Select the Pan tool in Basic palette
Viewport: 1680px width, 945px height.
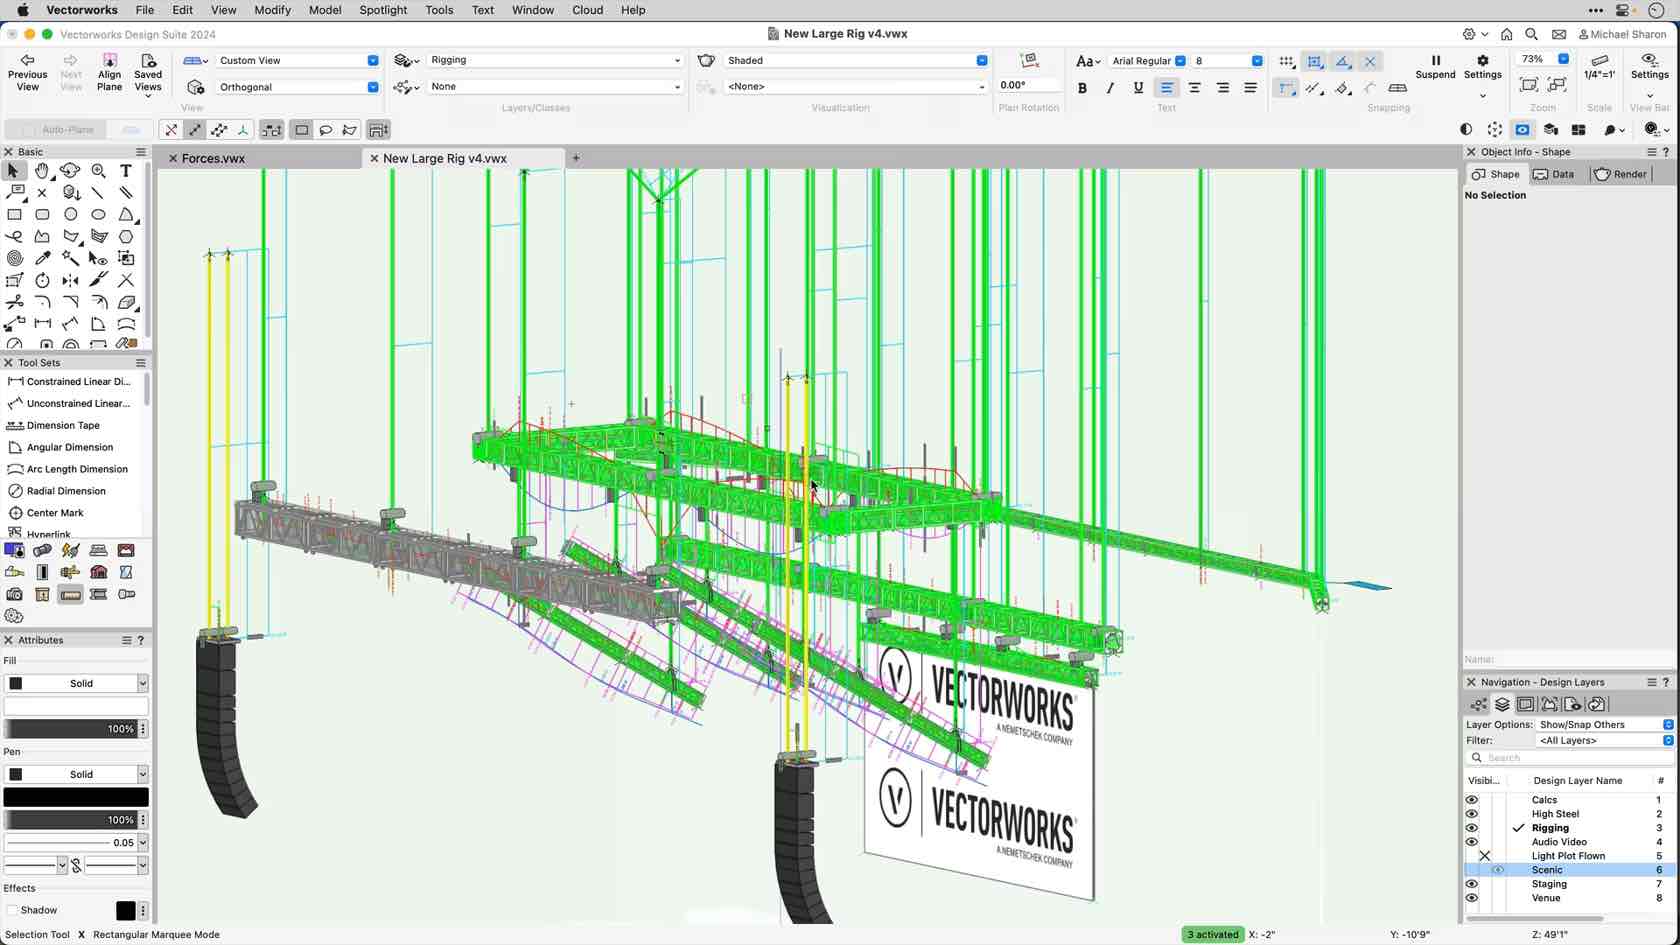pos(42,171)
